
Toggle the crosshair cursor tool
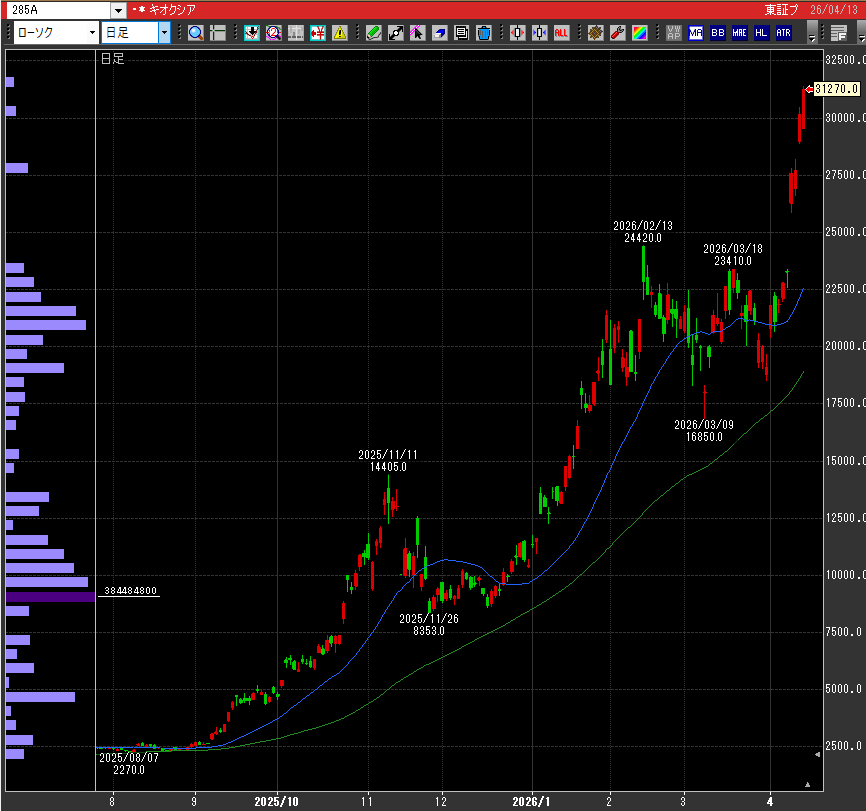pos(218,33)
